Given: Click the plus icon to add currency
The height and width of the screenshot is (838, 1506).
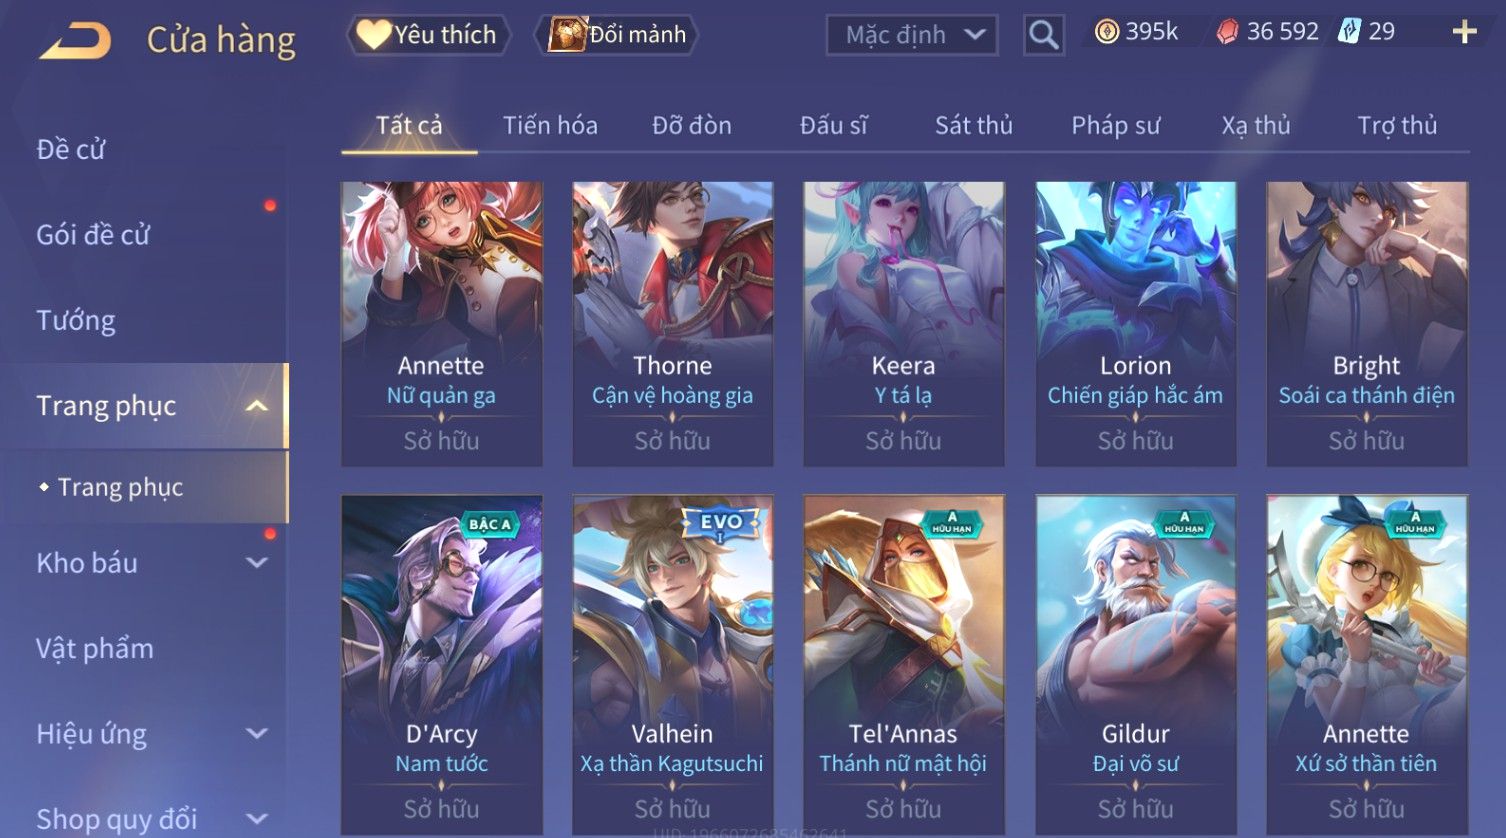Looking at the screenshot, I should (x=1464, y=33).
